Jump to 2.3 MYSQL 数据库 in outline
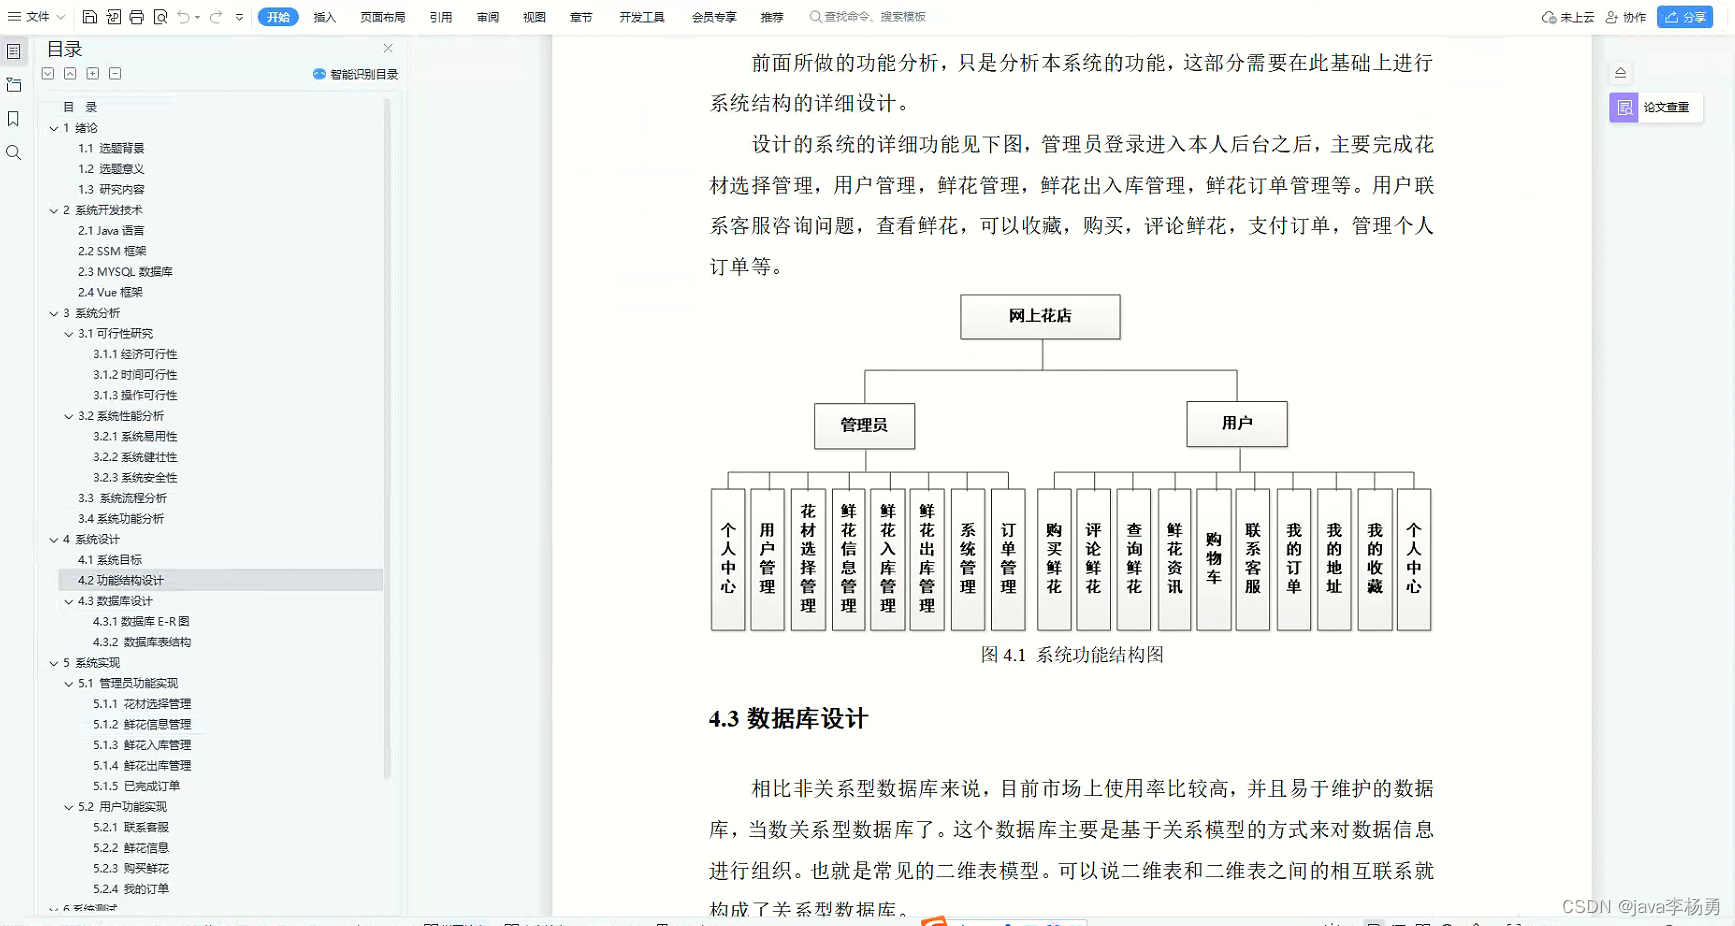This screenshot has width=1735, height=926. (x=125, y=272)
